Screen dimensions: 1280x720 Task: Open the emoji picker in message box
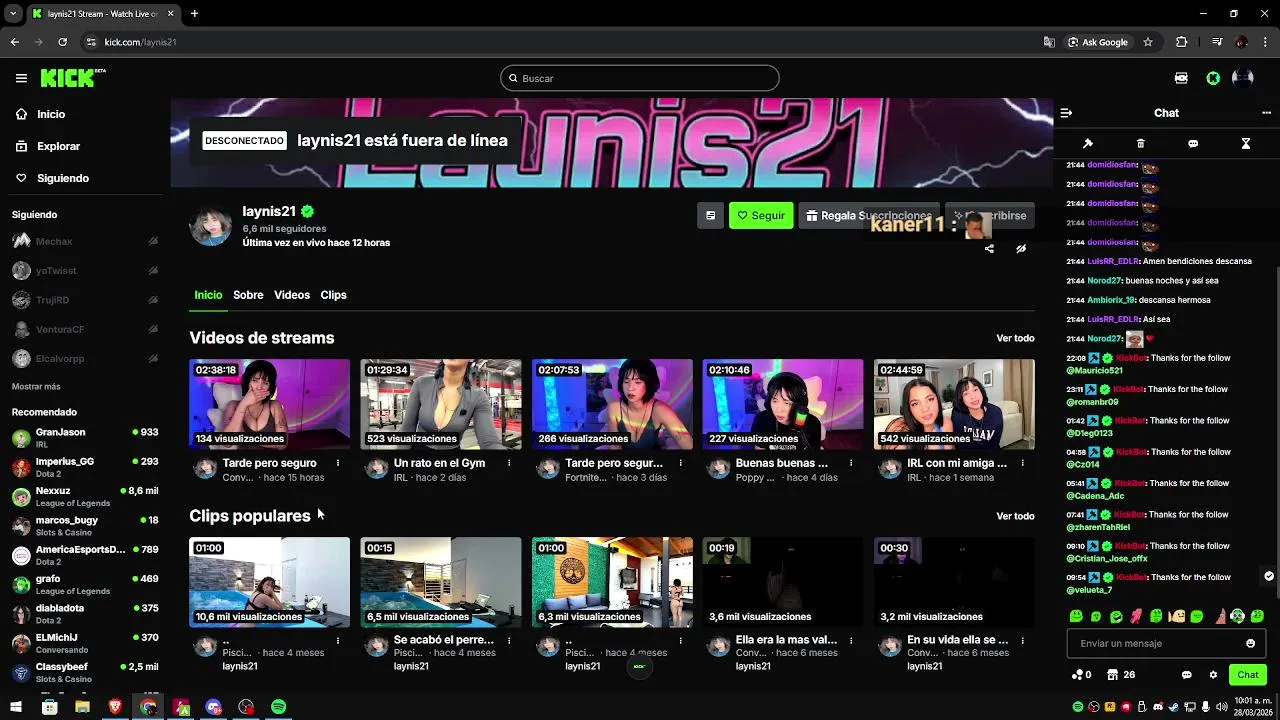click(x=1250, y=643)
